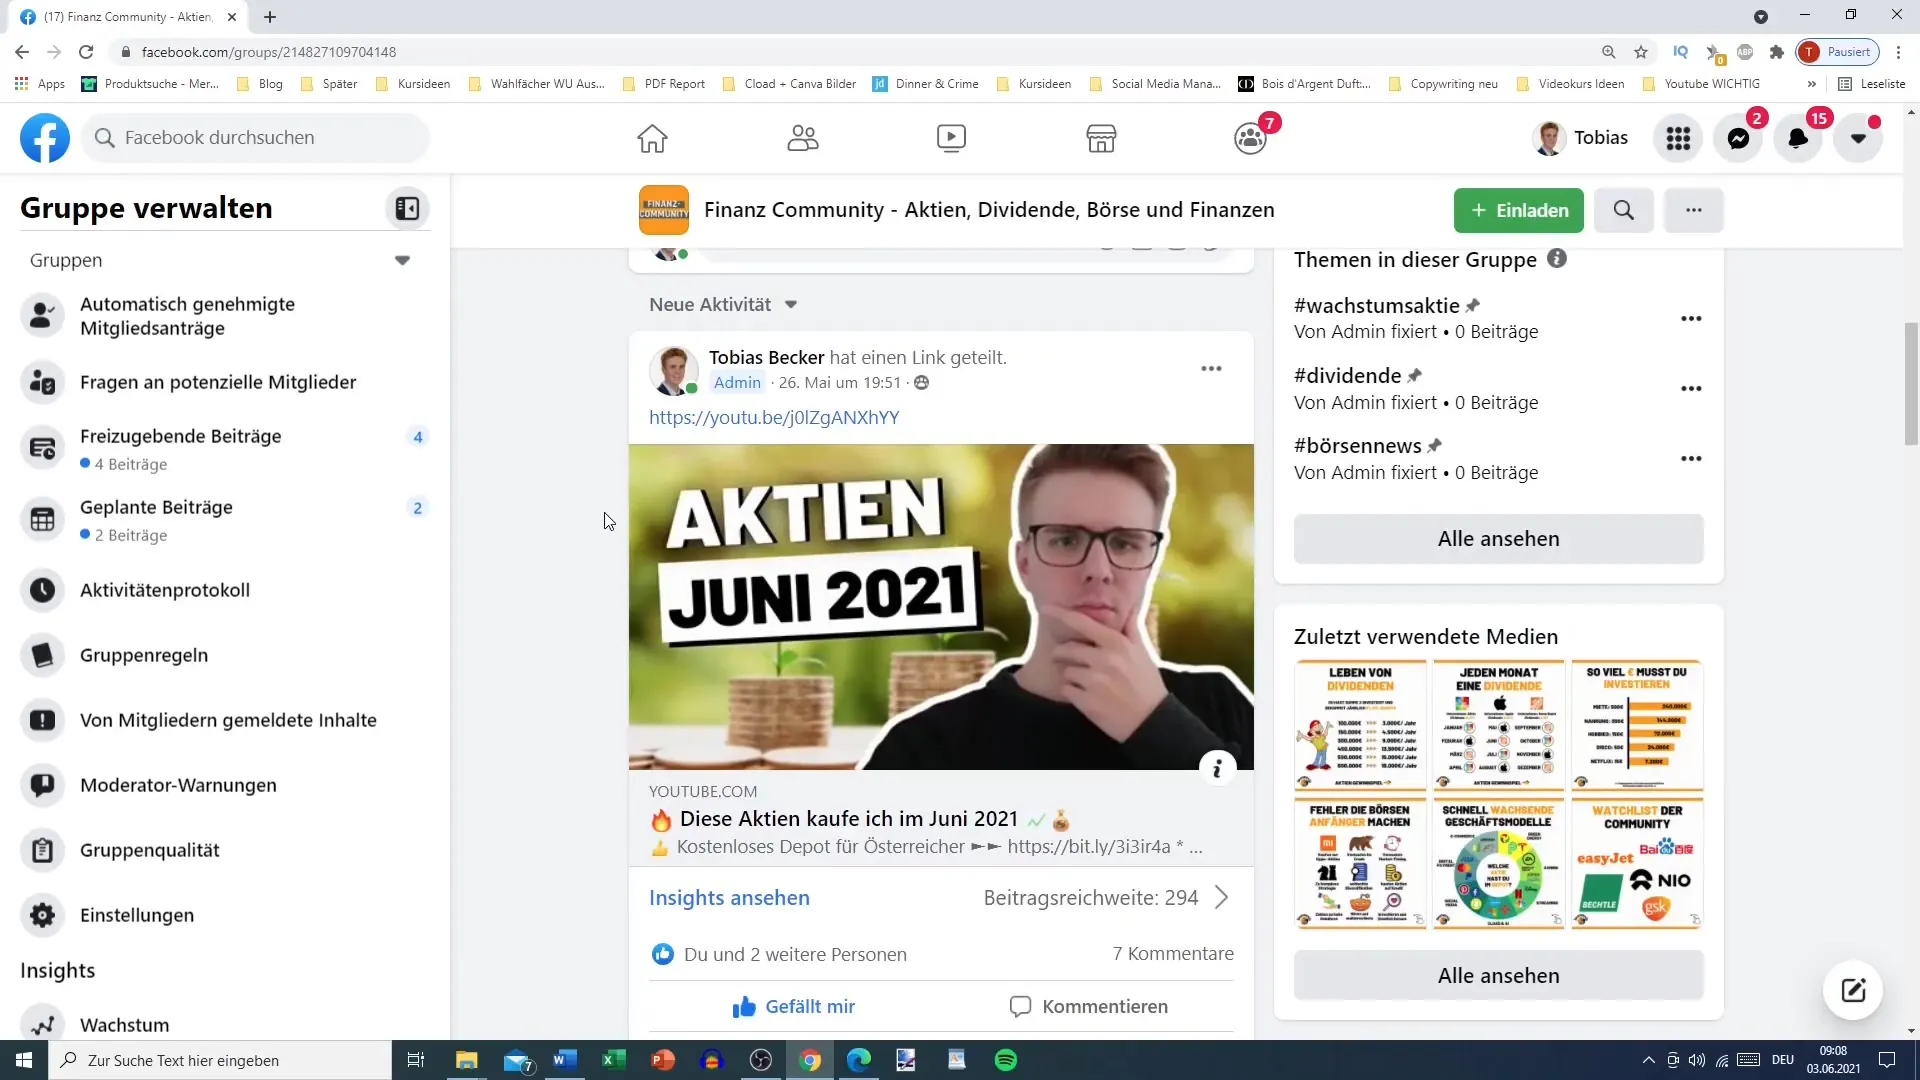Open Chrome extensions puzzle icon
This screenshot has width=1920, height=1080.
pyautogui.click(x=1776, y=52)
